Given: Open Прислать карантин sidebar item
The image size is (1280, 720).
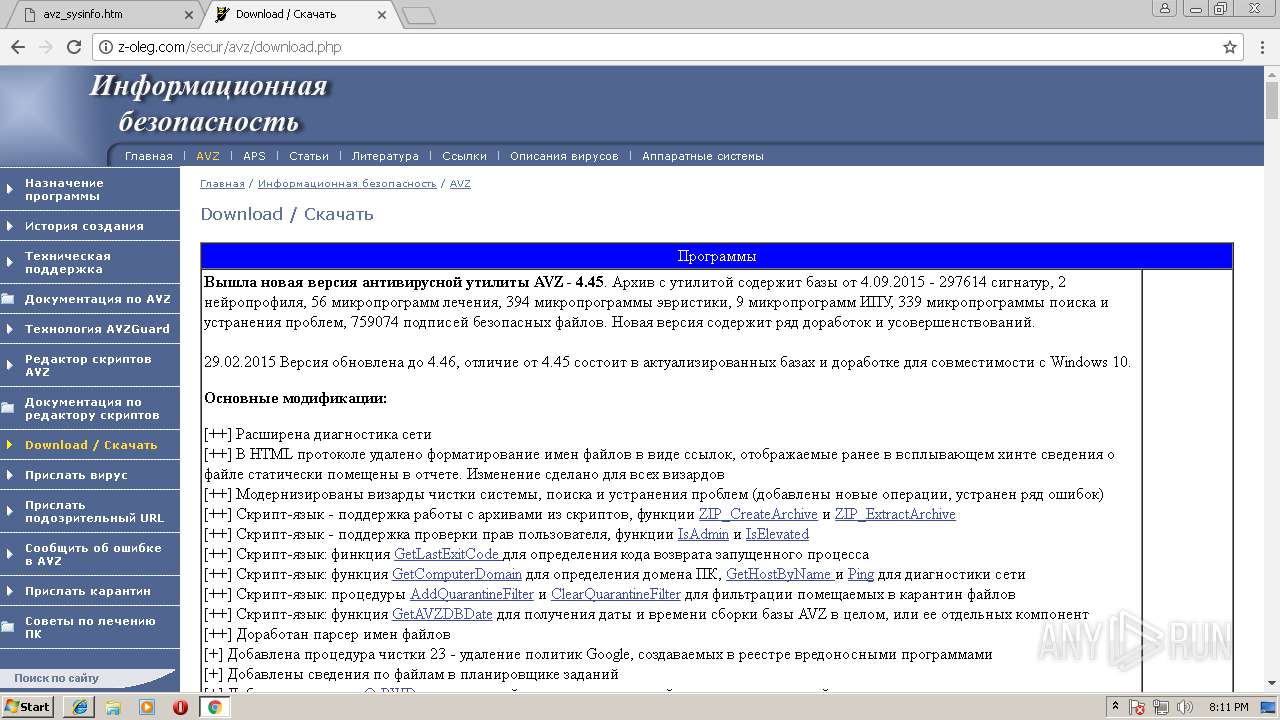Looking at the screenshot, I should pos(90,591).
